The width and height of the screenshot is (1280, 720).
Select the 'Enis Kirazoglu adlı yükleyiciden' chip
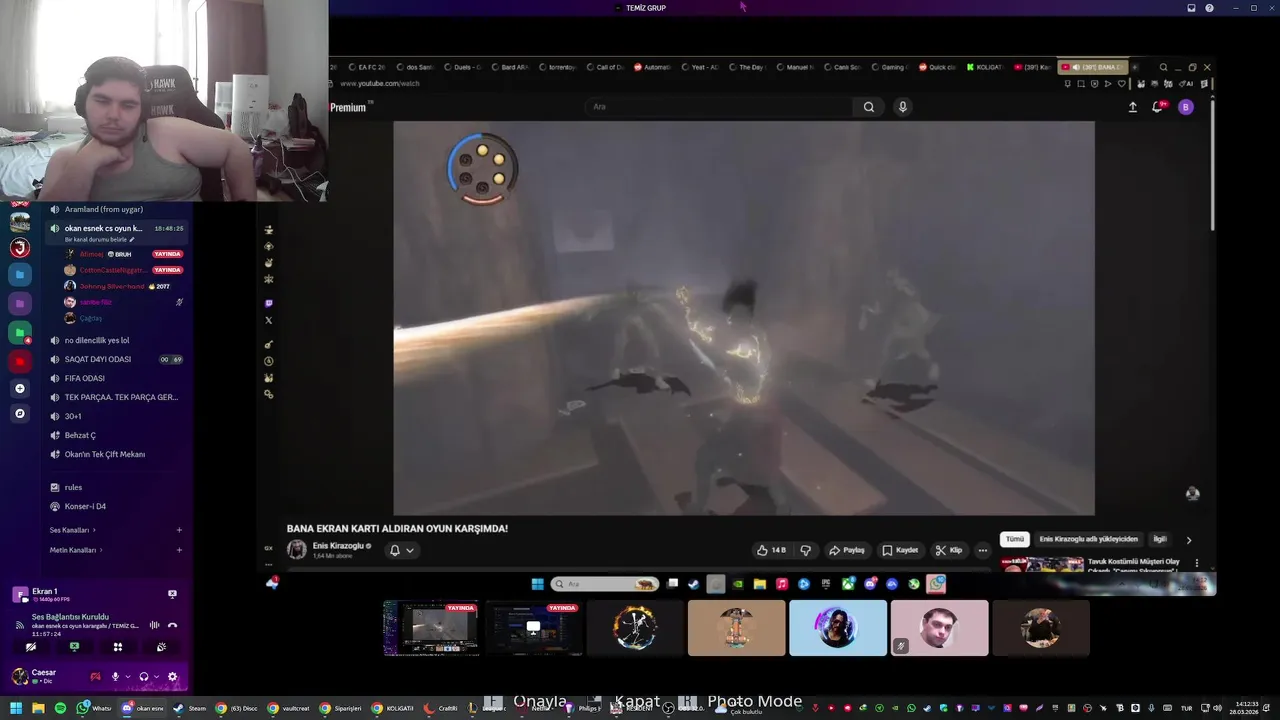pyautogui.click(x=1088, y=539)
